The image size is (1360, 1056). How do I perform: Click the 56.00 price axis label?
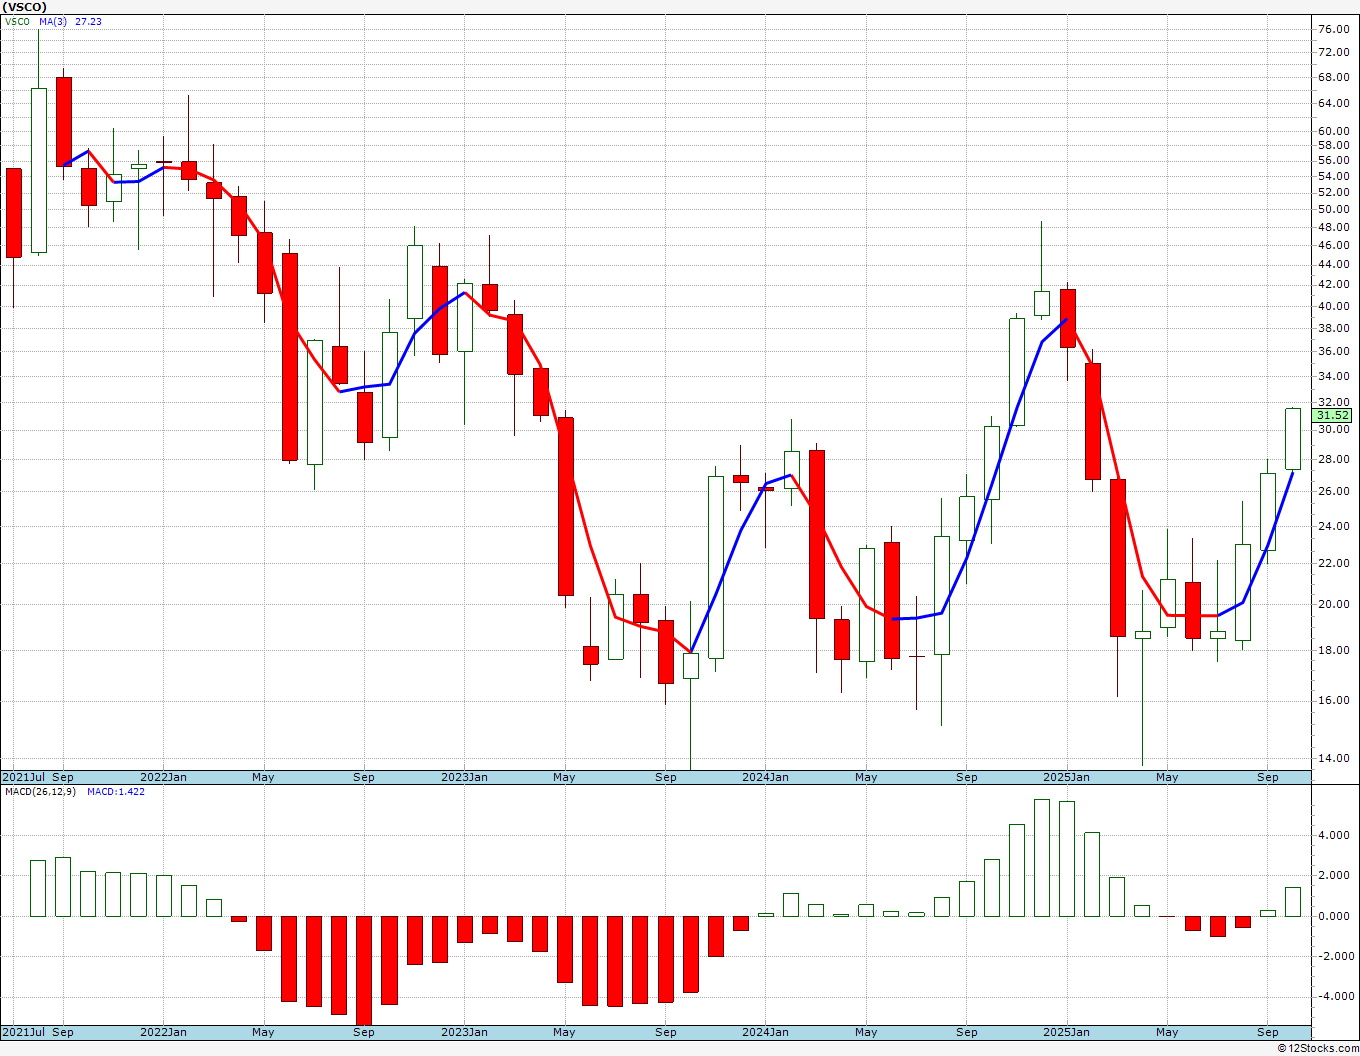(x=1333, y=160)
